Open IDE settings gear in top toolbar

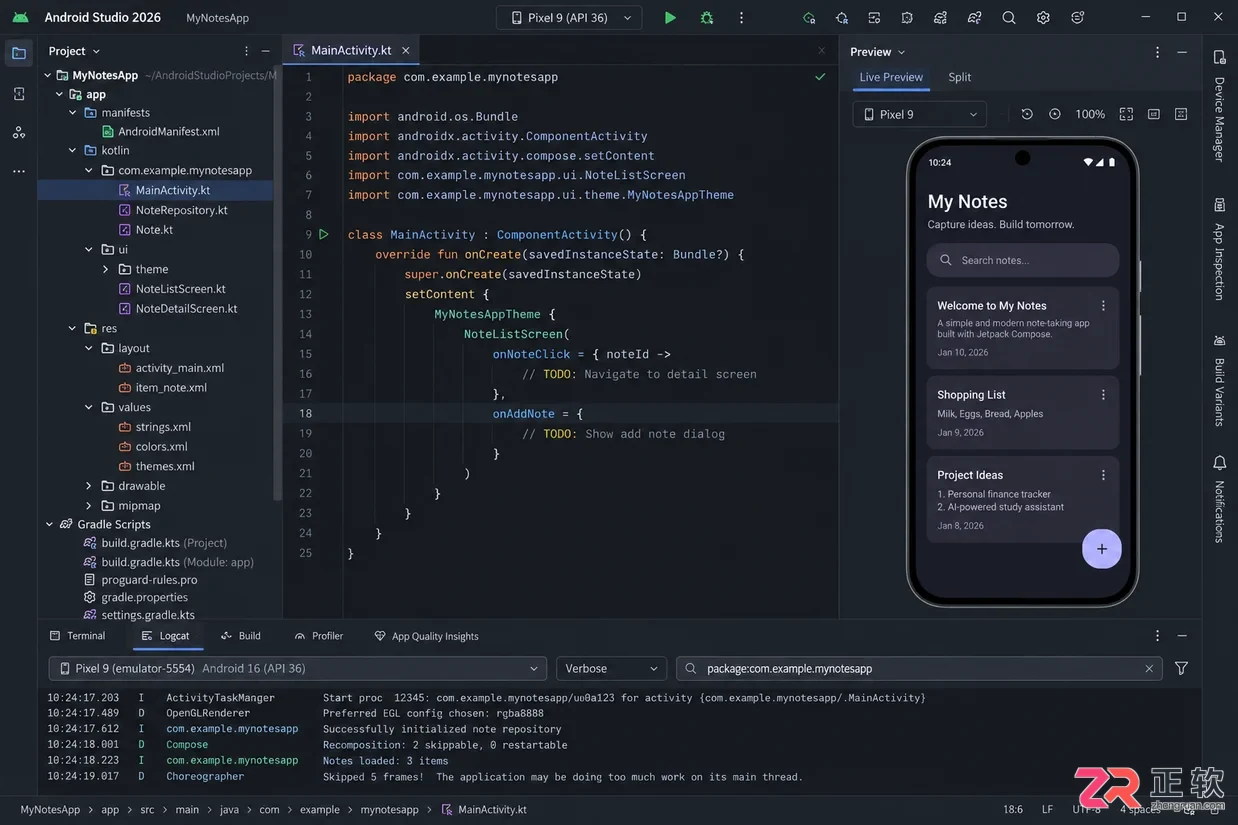coord(1043,17)
